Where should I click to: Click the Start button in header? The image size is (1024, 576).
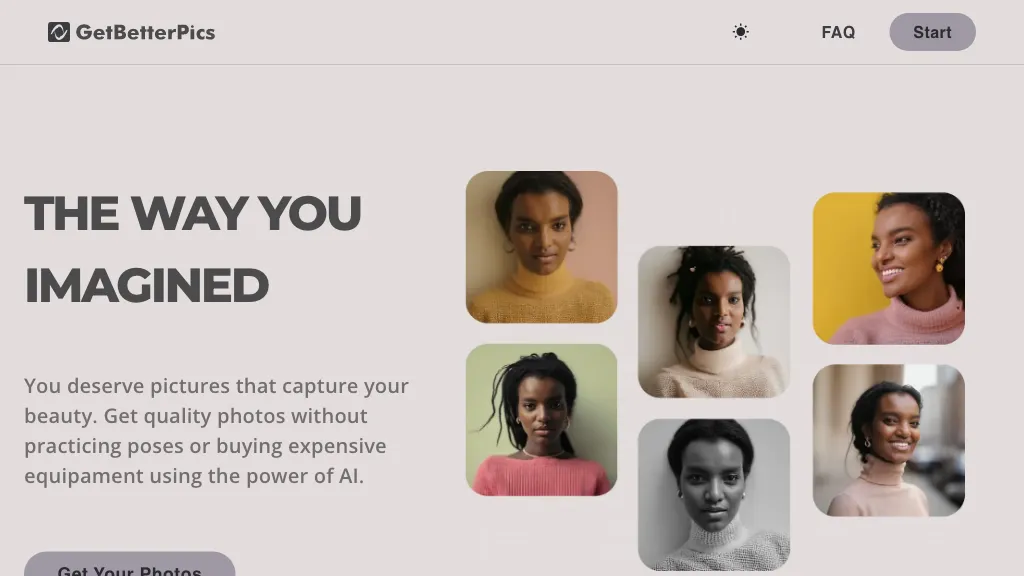click(x=932, y=32)
